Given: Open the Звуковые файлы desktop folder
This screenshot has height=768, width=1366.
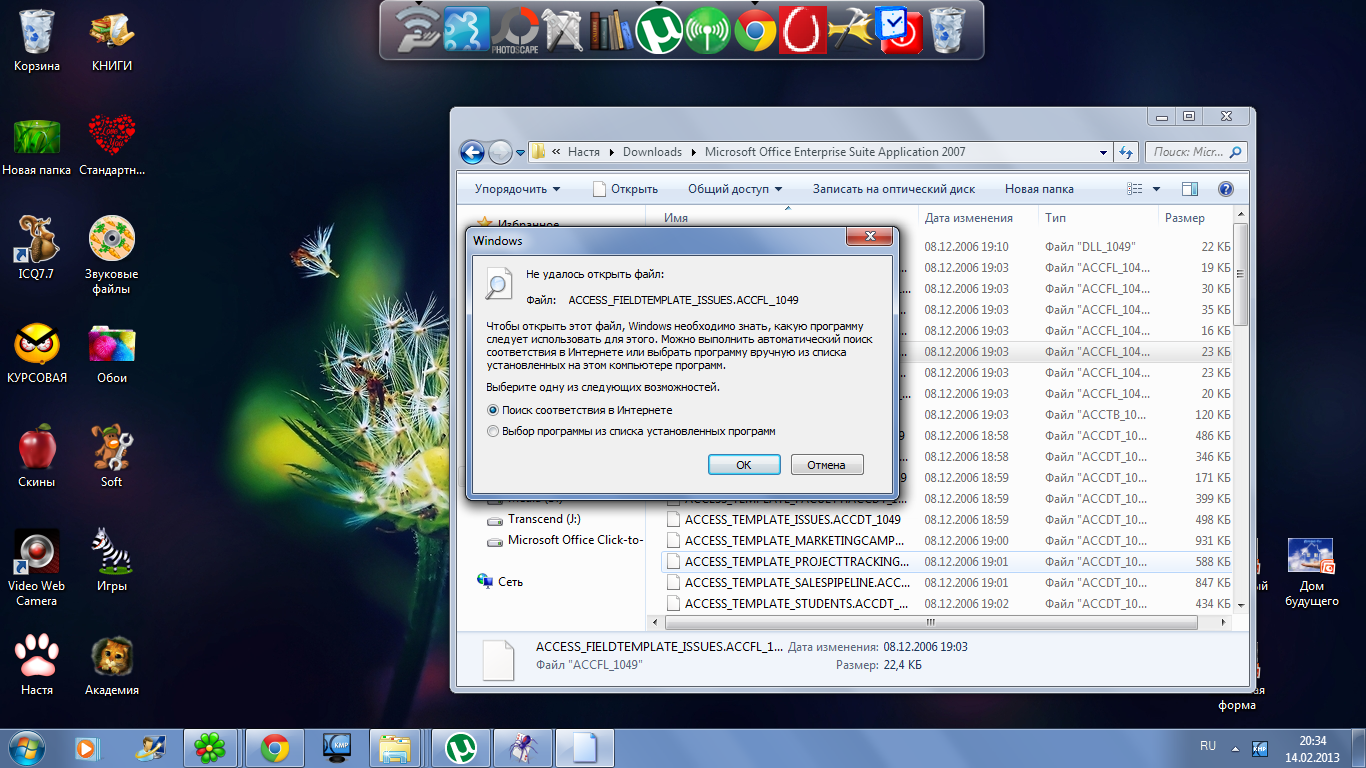Looking at the screenshot, I should 112,256.
